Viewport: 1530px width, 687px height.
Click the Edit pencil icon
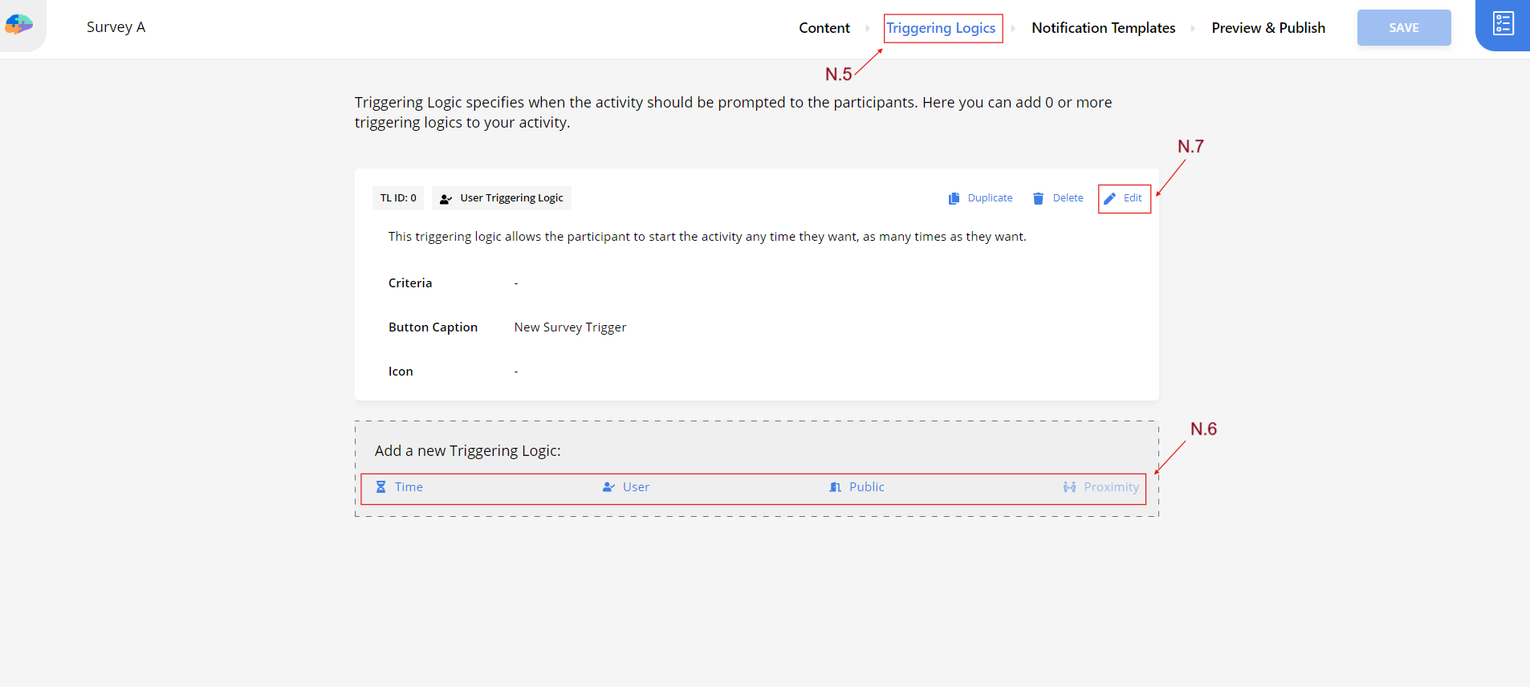(1110, 198)
